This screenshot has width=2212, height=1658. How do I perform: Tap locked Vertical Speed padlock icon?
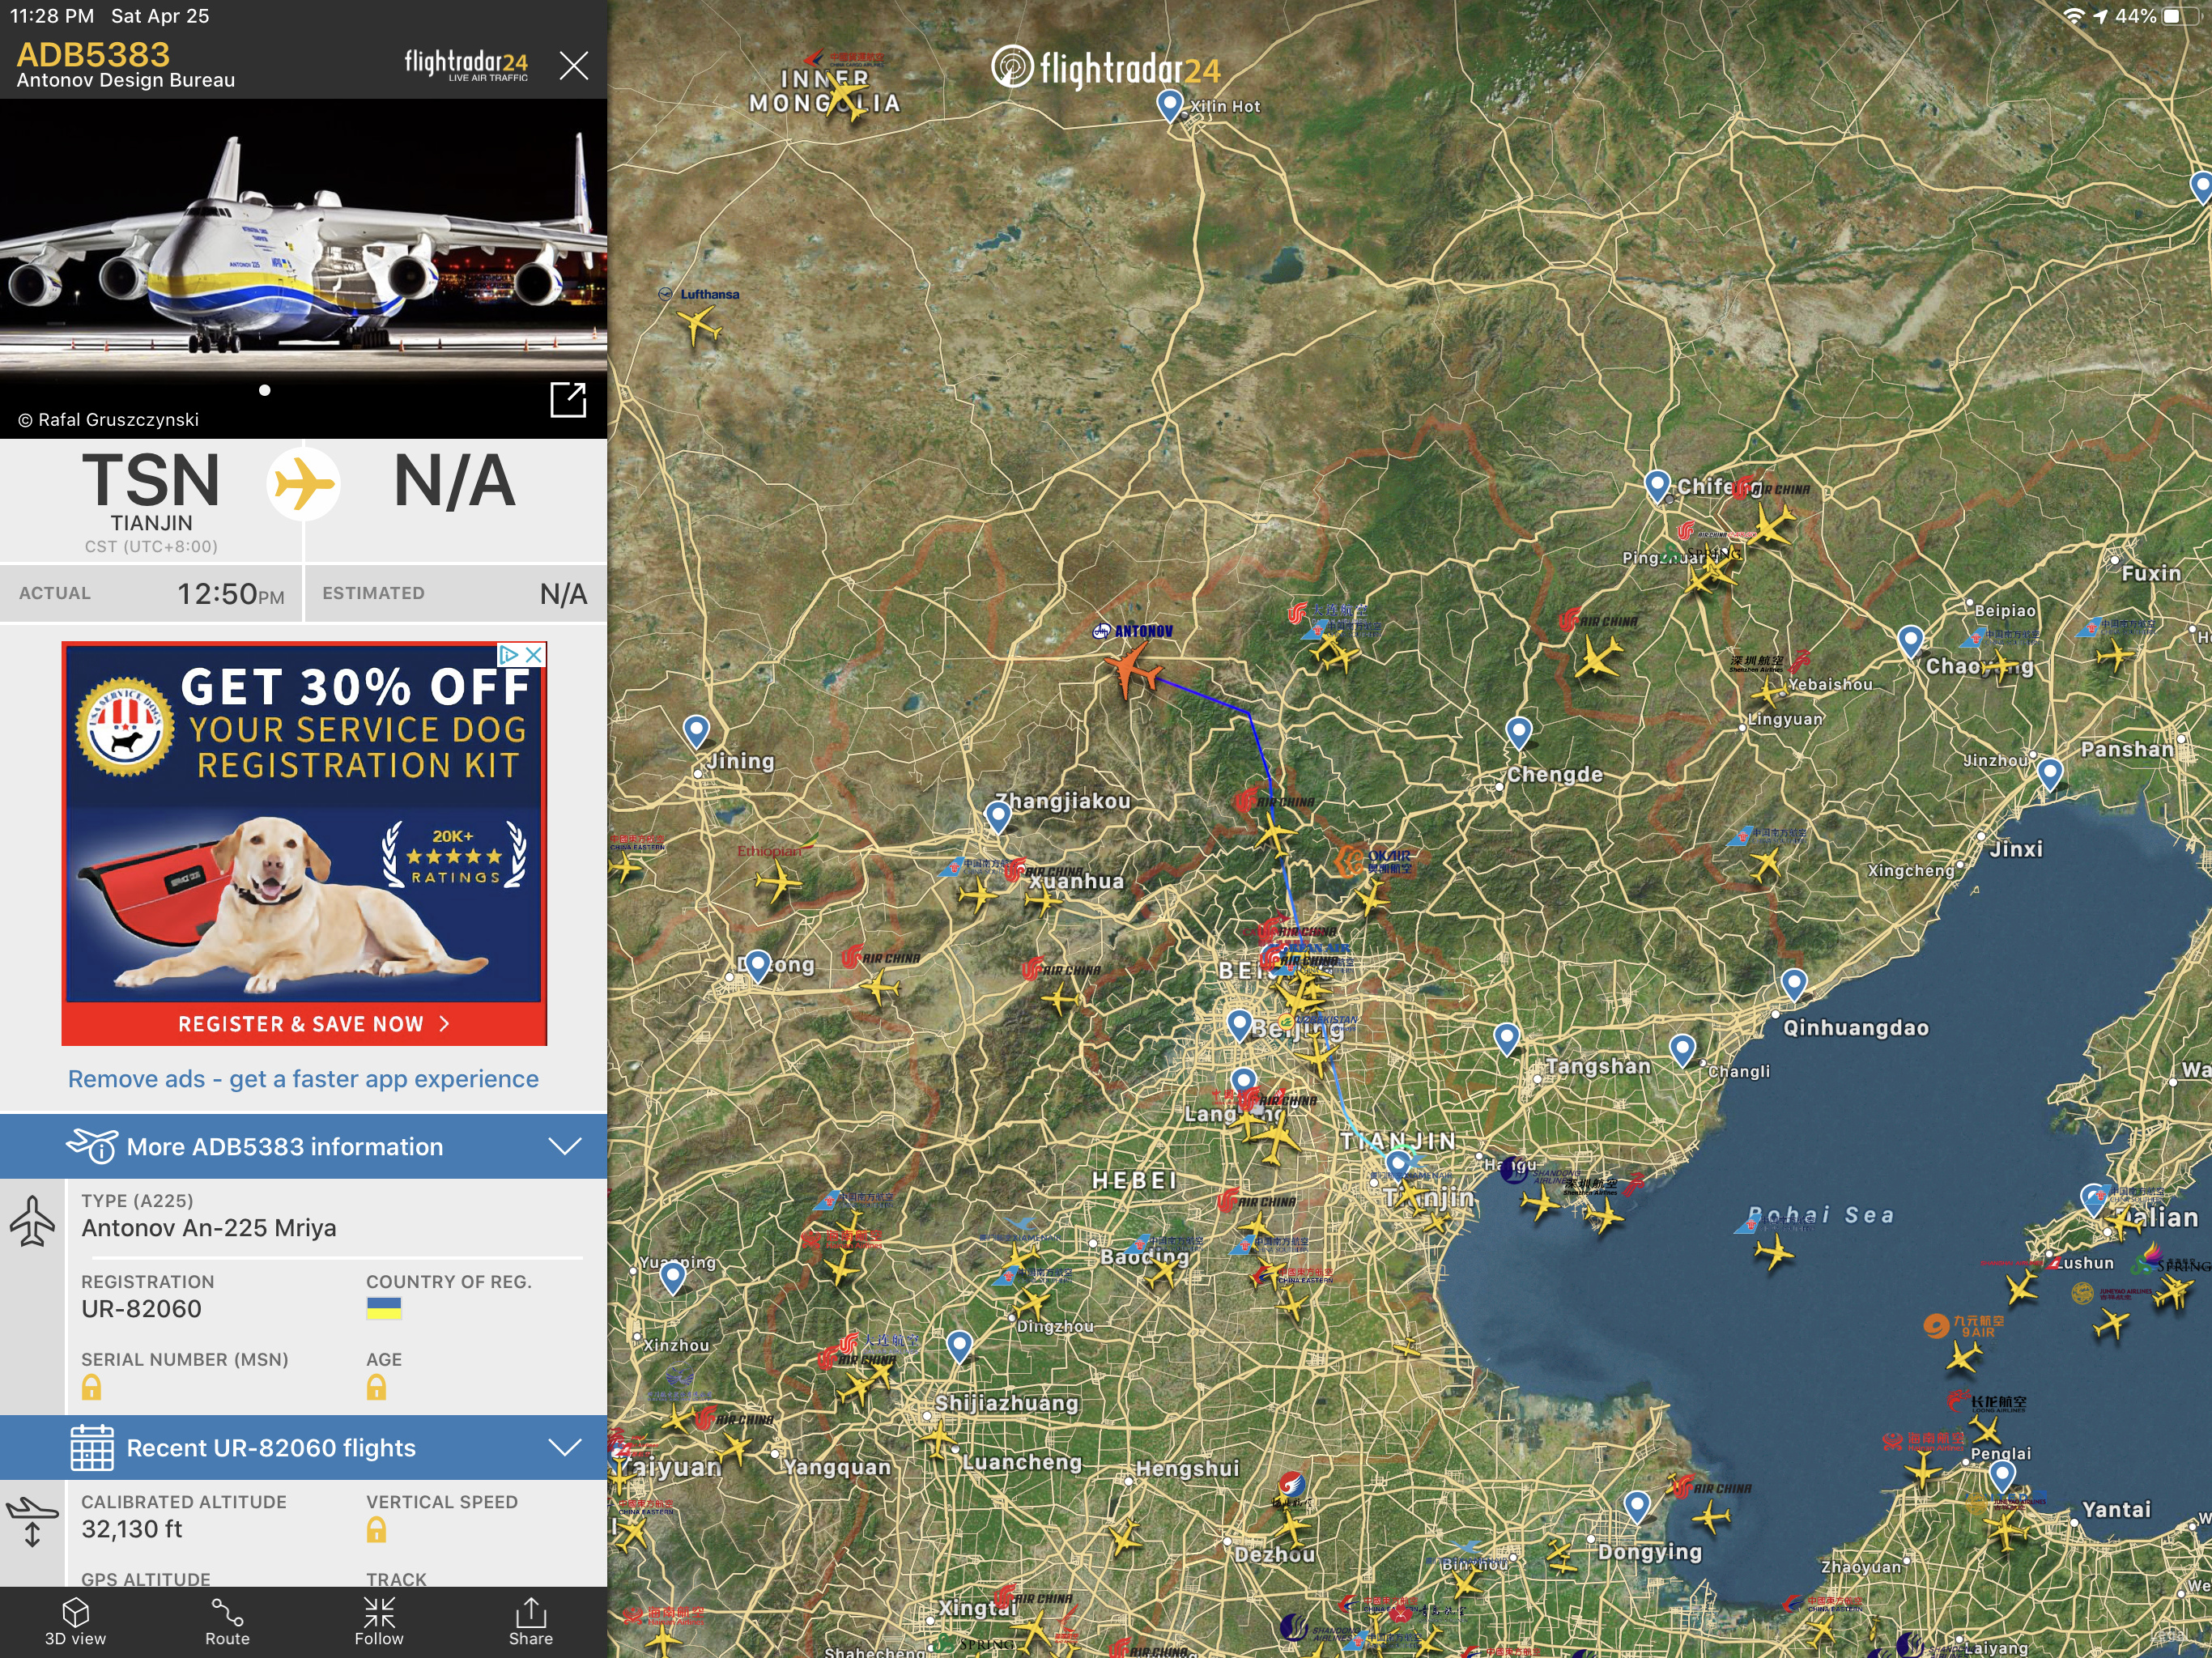[x=376, y=1529]
